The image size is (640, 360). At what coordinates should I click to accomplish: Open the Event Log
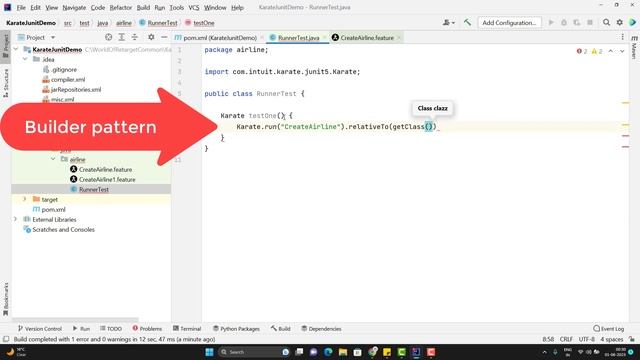(x=609, y=329)
